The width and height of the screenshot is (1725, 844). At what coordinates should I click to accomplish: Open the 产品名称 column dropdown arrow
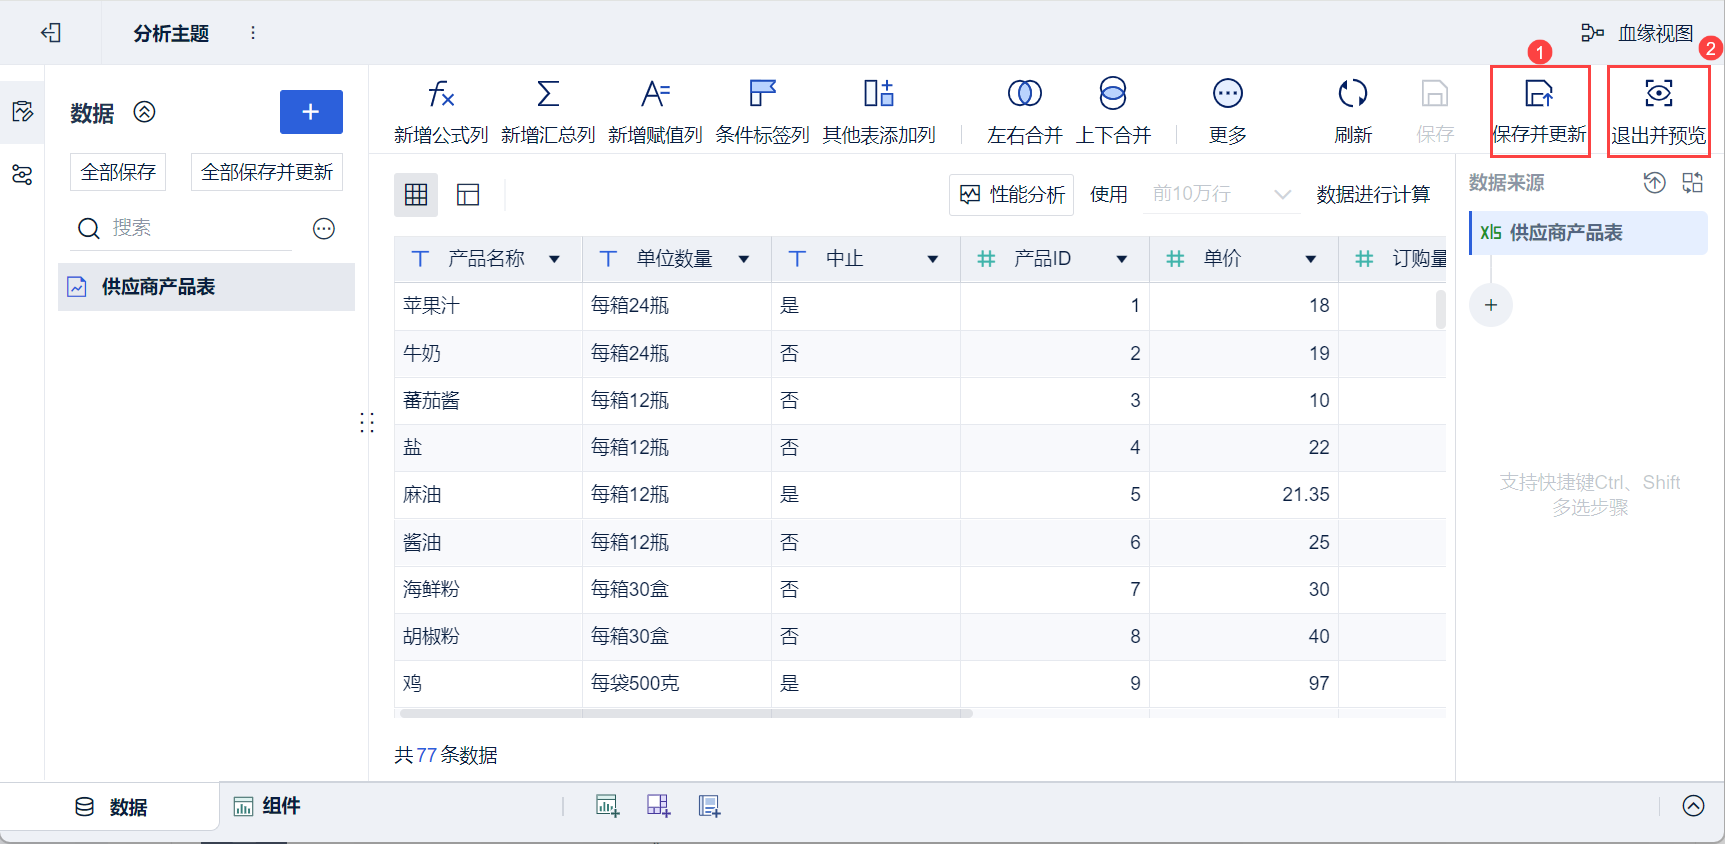554,260
